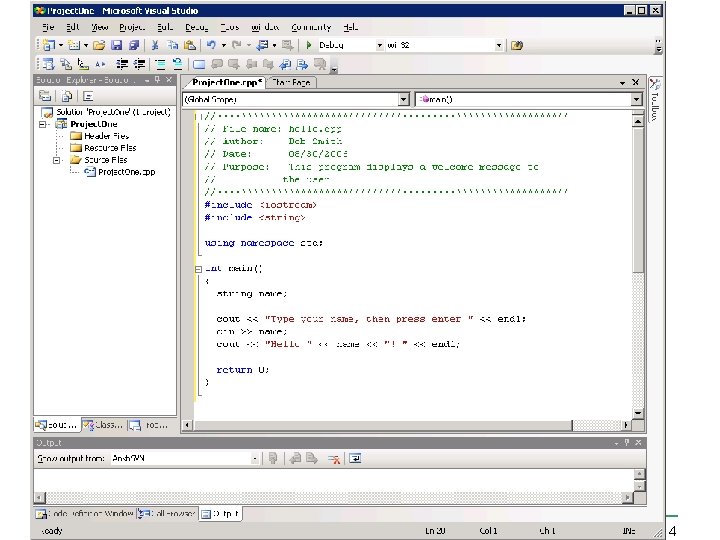Click the editor horizontal scrollbar thumb

point(383,425)
